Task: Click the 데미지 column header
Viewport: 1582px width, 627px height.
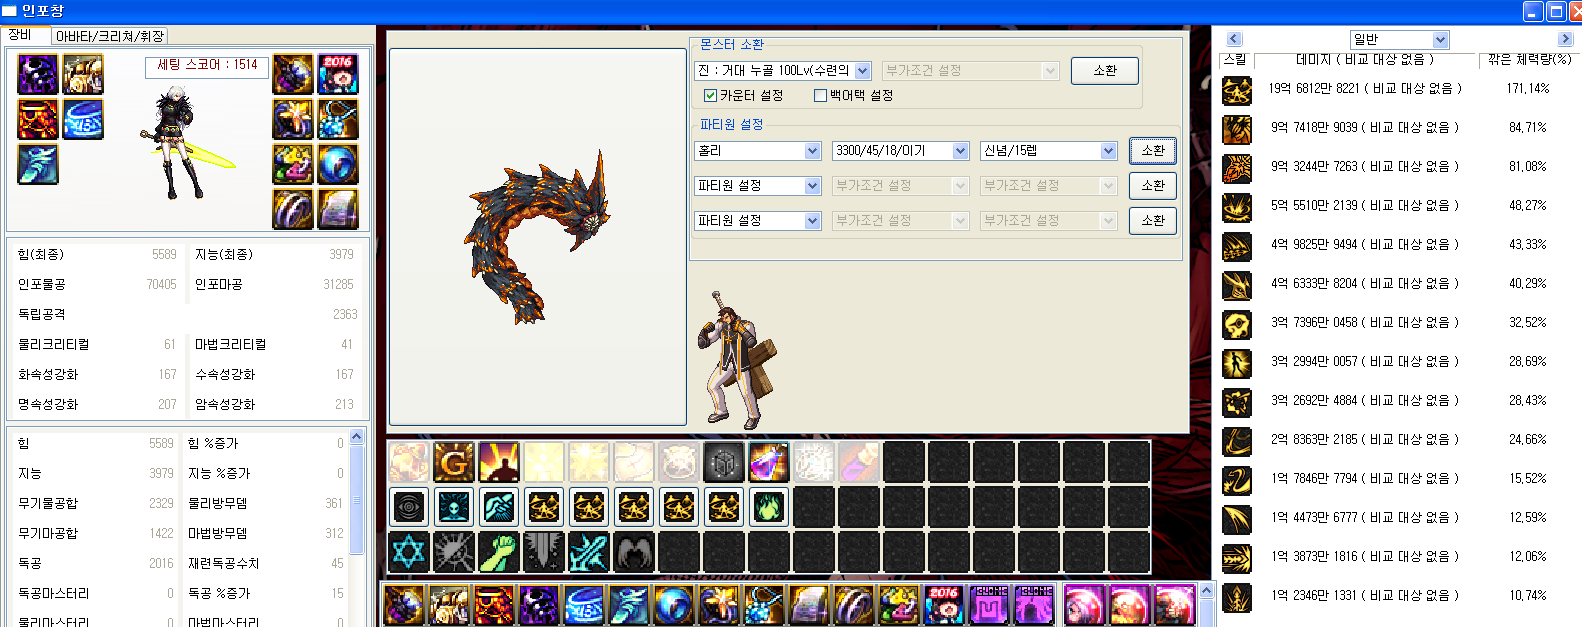Action: [1366, 60]
